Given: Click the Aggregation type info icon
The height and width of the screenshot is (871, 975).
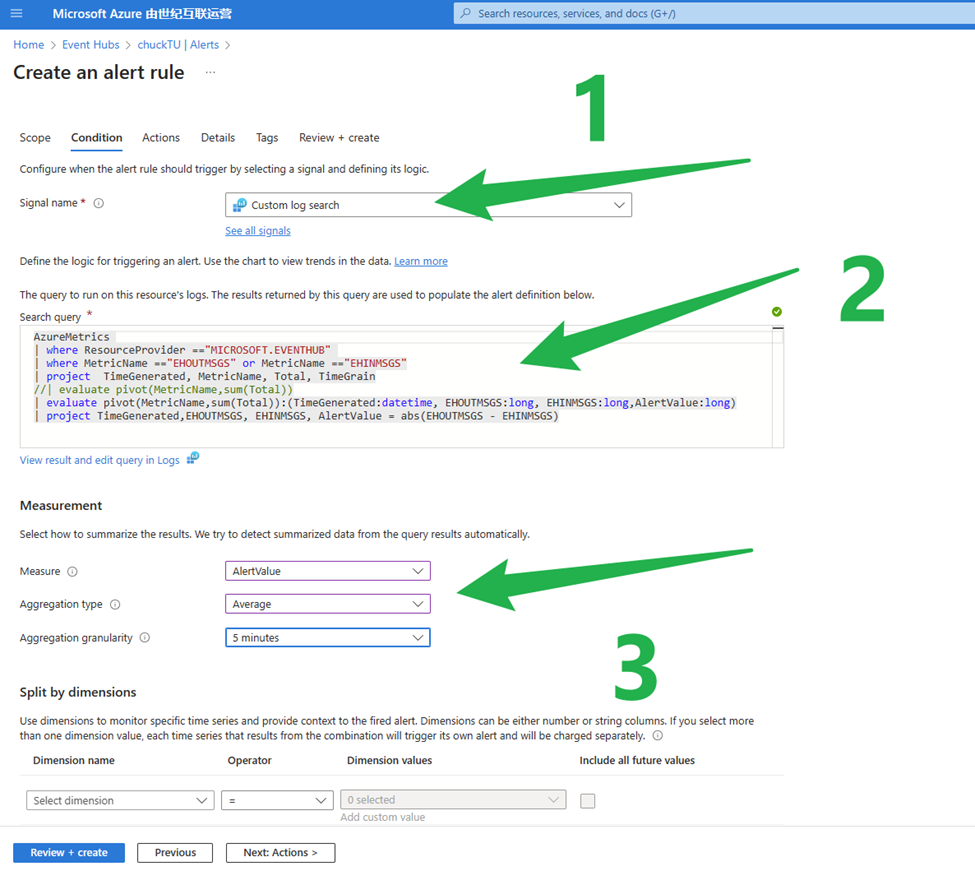Looking at the screenshot, I should tap(115, 605).
